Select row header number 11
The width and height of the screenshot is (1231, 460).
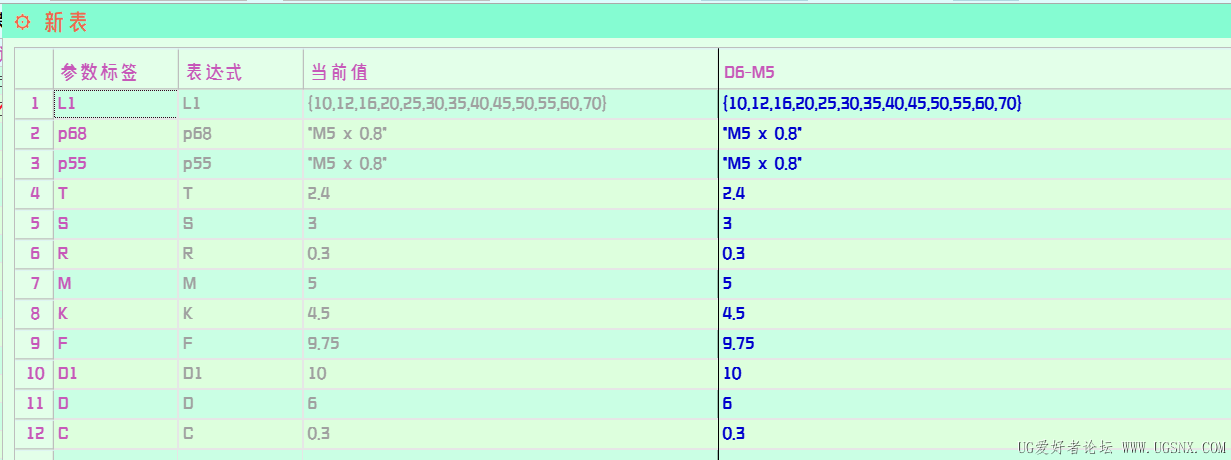coord(34,404)
